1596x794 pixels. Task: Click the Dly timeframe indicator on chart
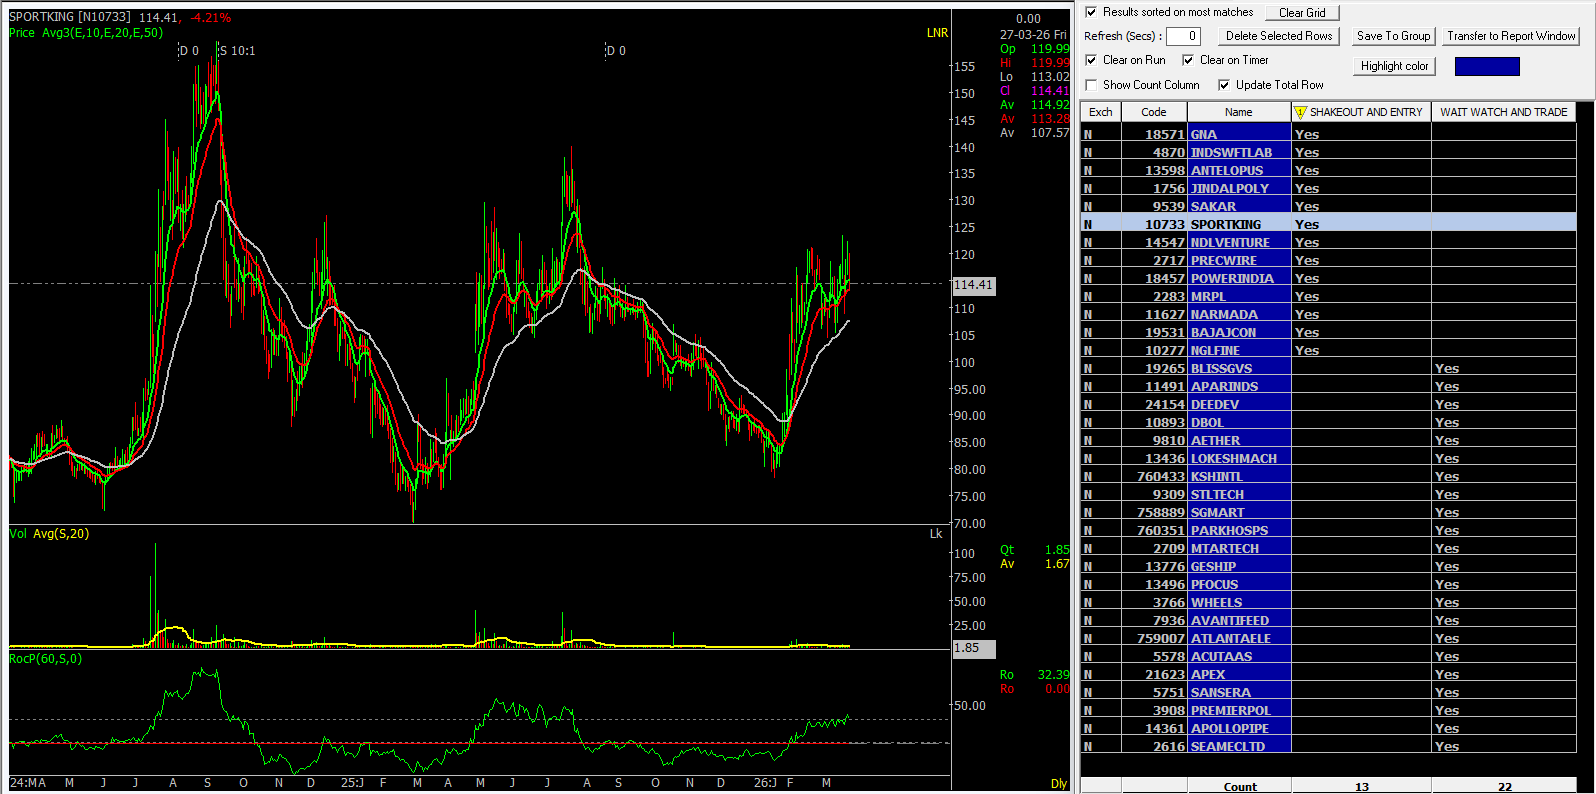coord(1058,783)
